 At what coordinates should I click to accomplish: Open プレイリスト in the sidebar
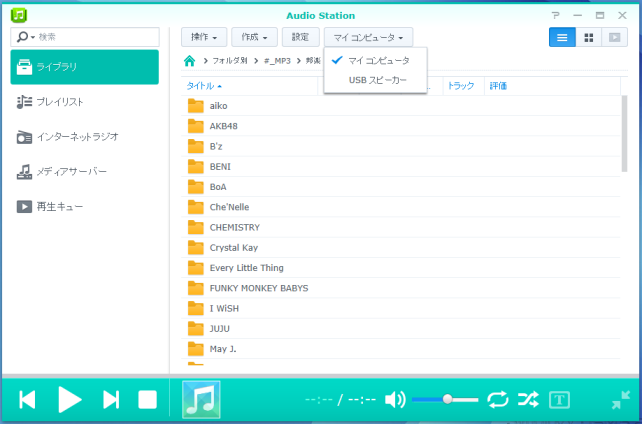click(84, 102)
